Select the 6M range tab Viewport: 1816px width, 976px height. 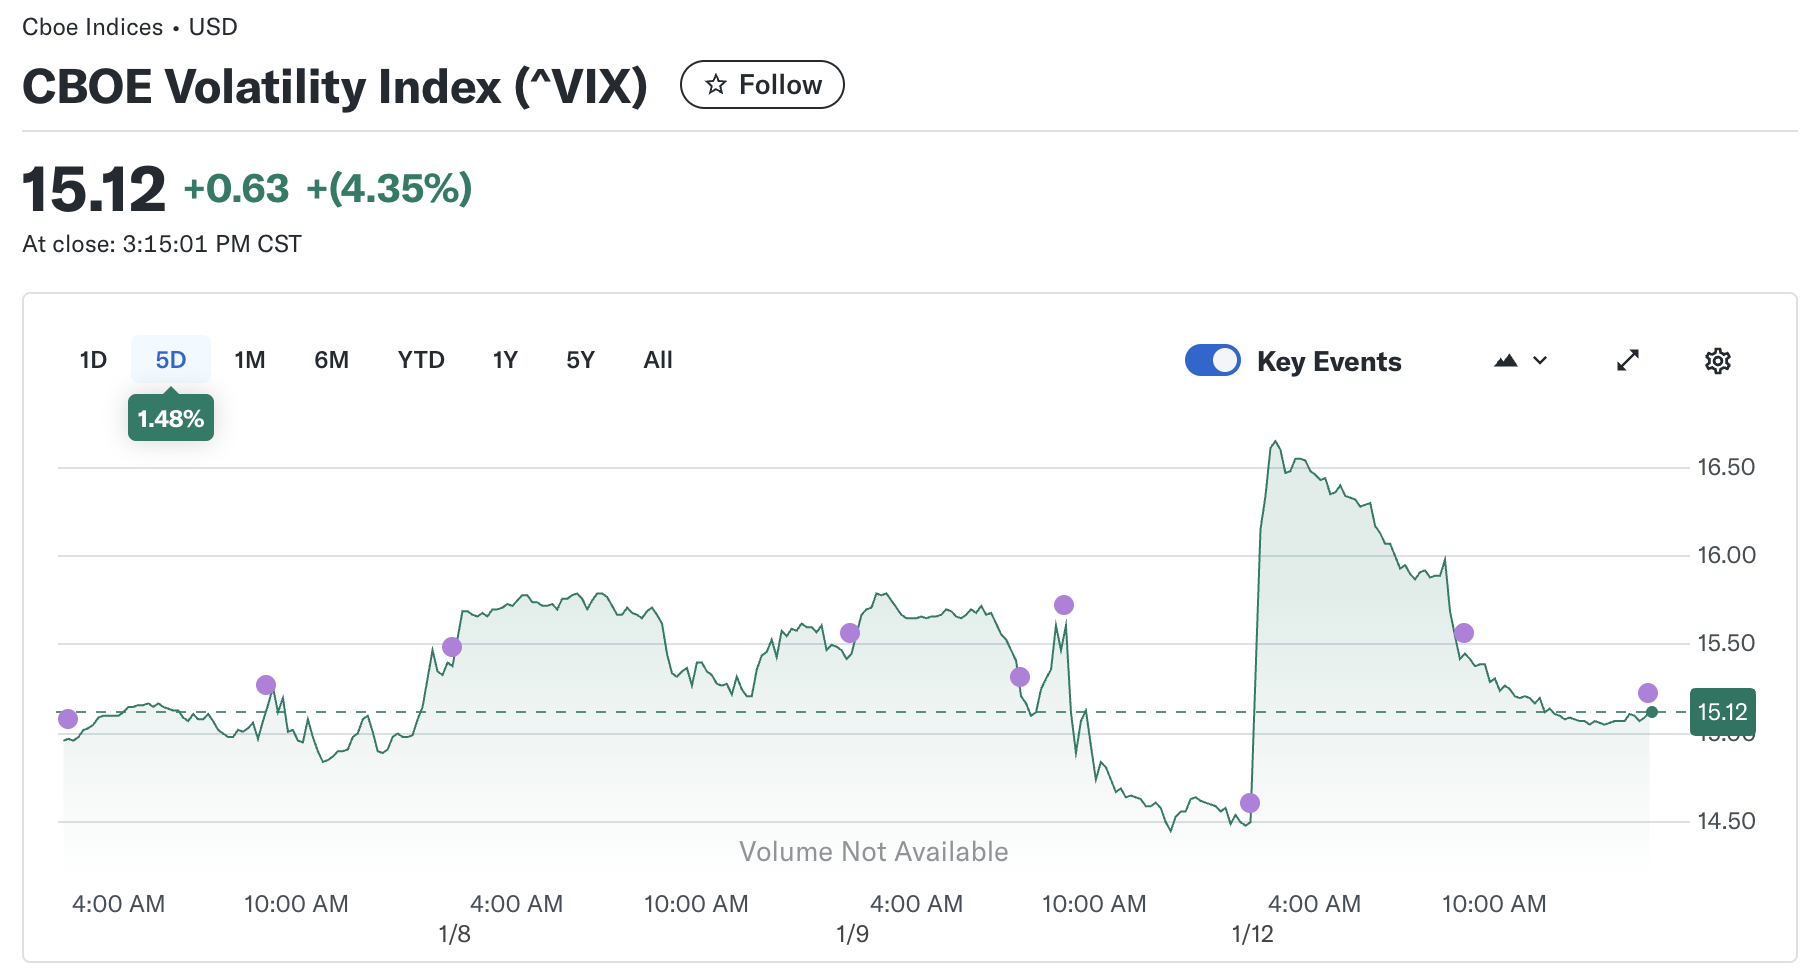[331, 360]
